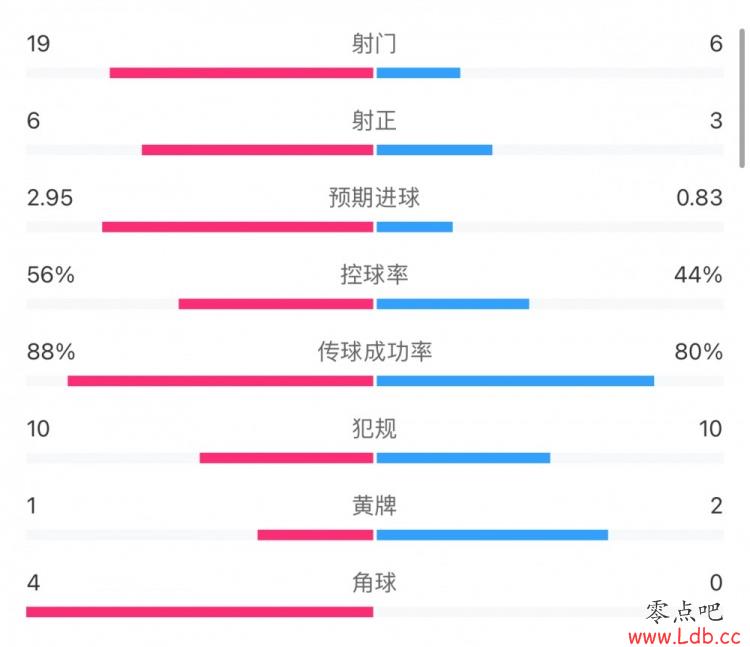Click the blue 射门 bar for 6 shots
This screenshot has height=647, width=750.
[419, 73]
